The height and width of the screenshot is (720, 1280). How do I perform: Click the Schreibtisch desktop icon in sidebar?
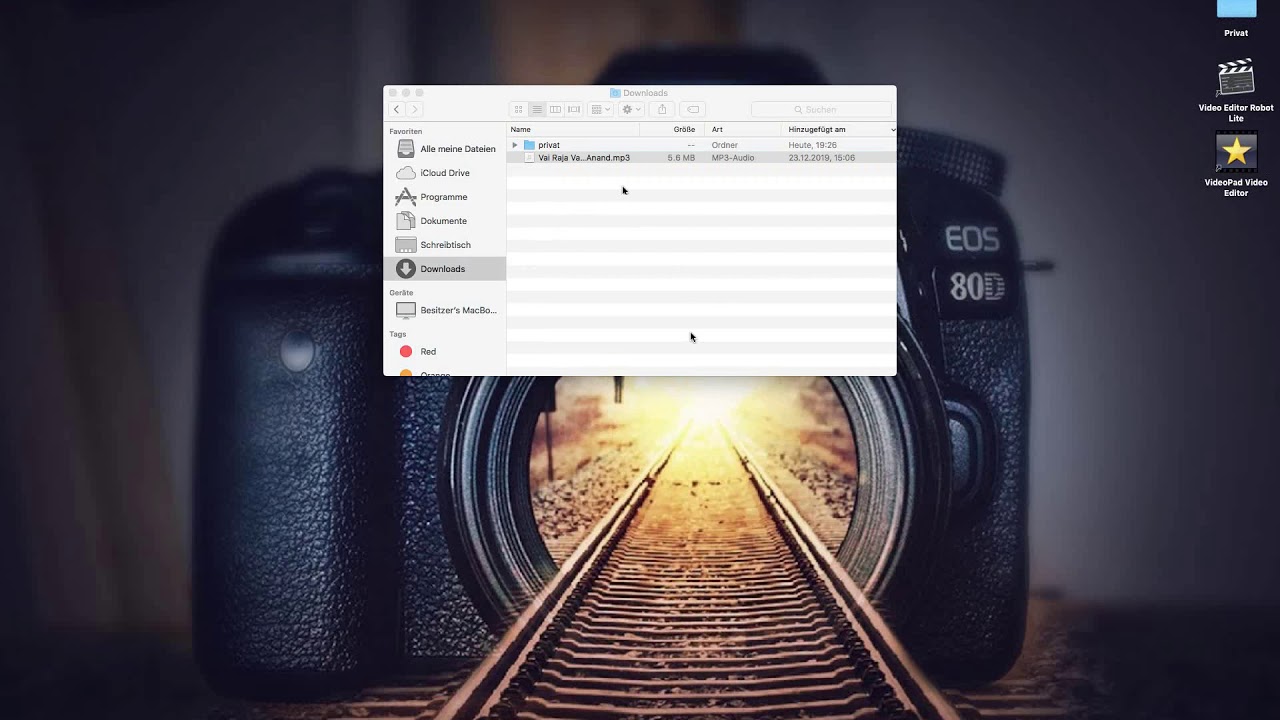[x=405, y=245]
